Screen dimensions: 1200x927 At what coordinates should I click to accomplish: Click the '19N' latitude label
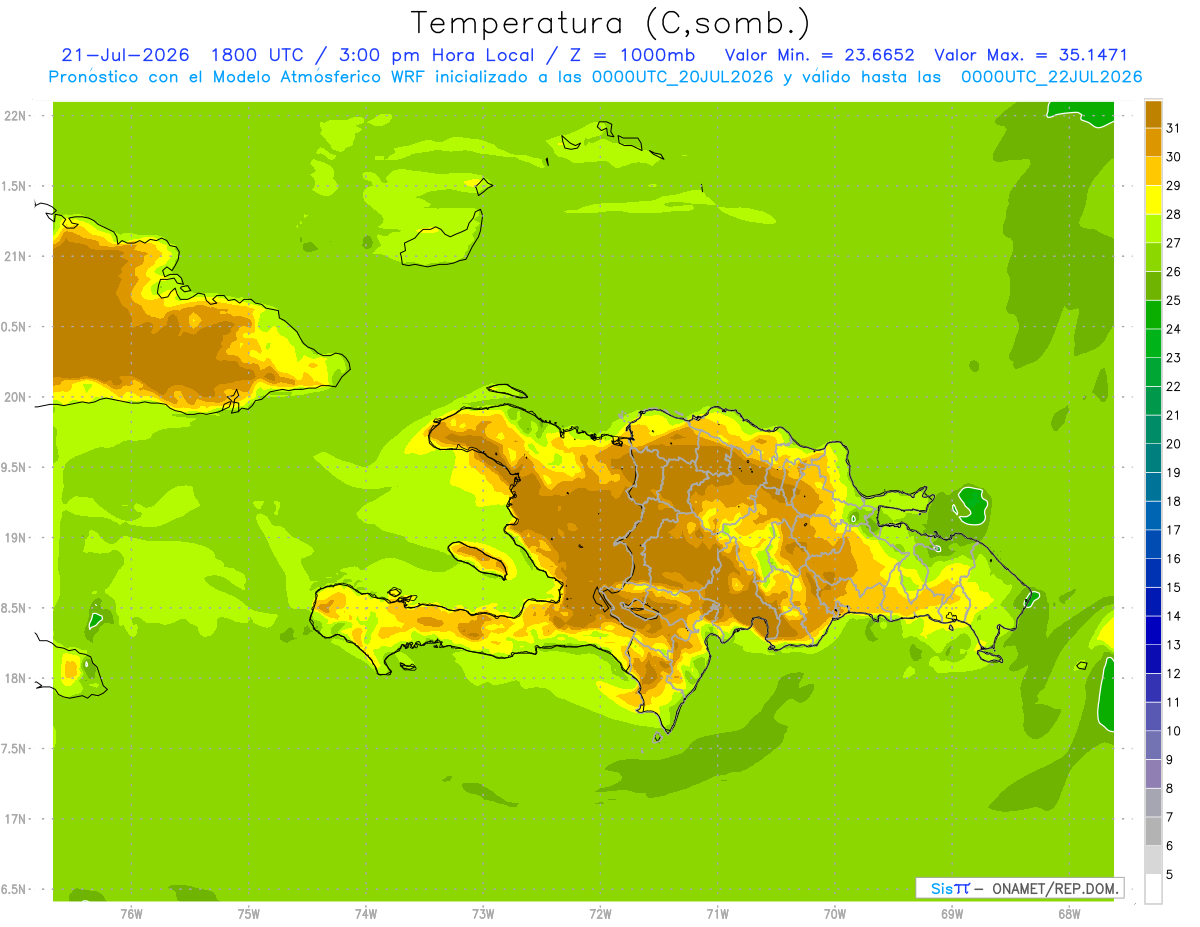16,538
